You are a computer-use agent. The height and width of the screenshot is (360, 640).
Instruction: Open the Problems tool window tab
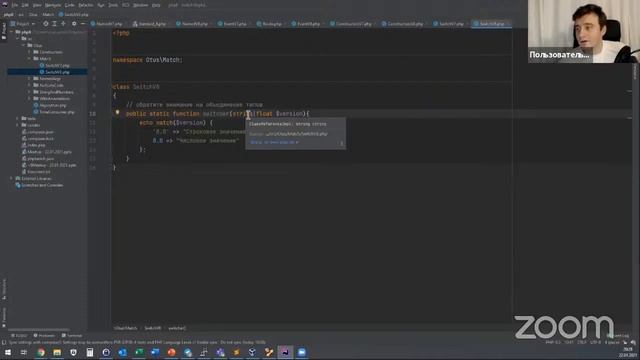pos(44,335)
